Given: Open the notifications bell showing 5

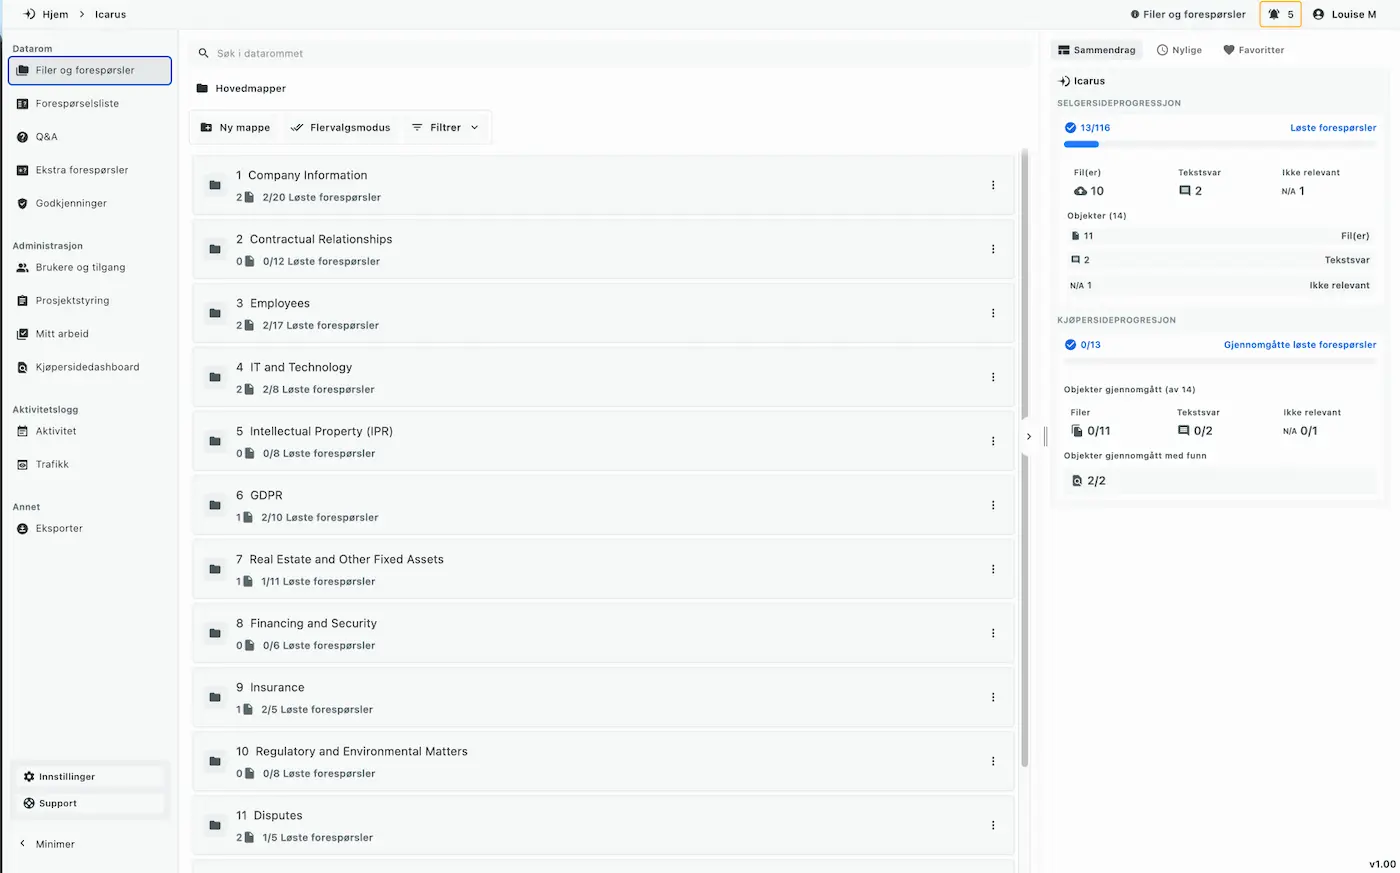Looking at the screenshot, I should [1280, 14].
